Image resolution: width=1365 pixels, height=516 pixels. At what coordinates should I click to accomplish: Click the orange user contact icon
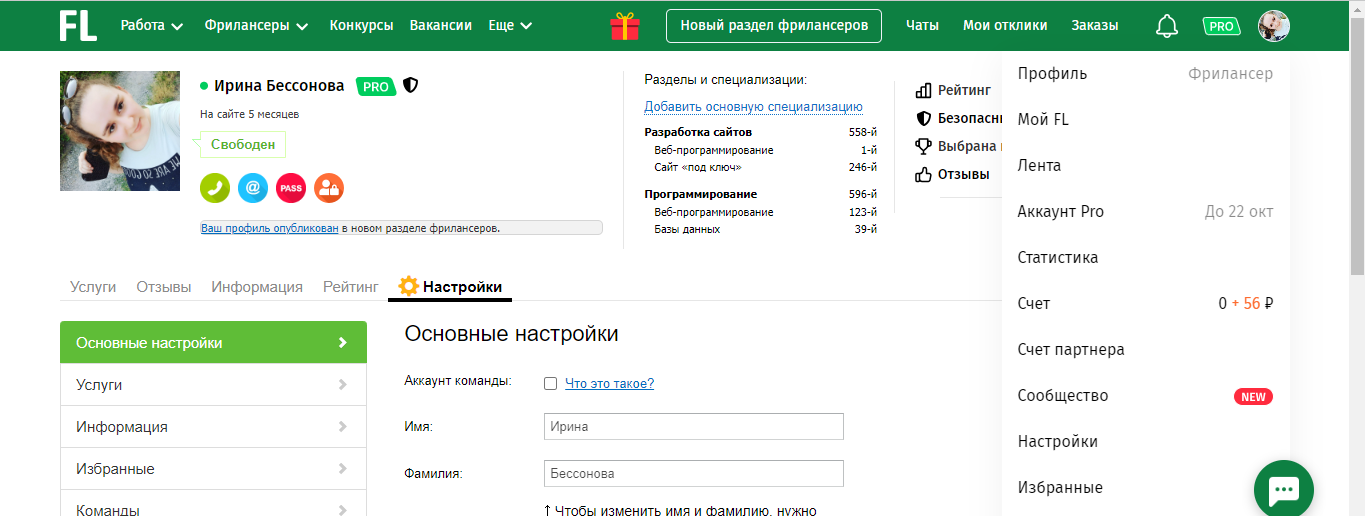point(329,187)
